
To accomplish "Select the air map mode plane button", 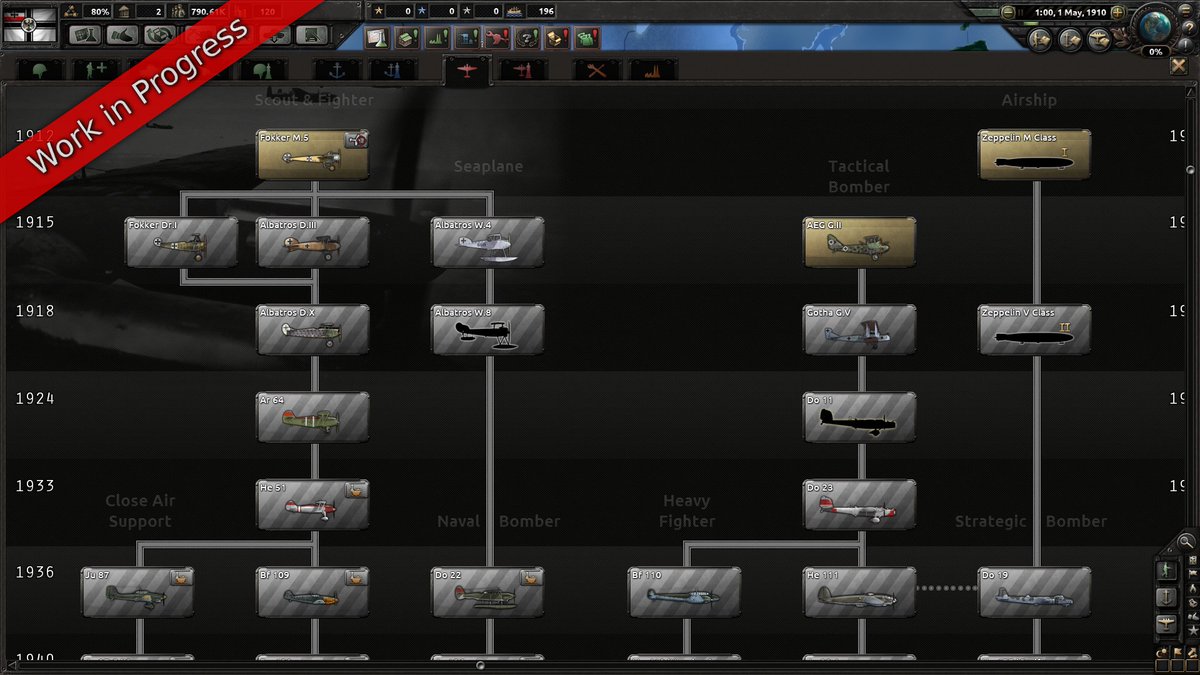I will coord(1166,624).
